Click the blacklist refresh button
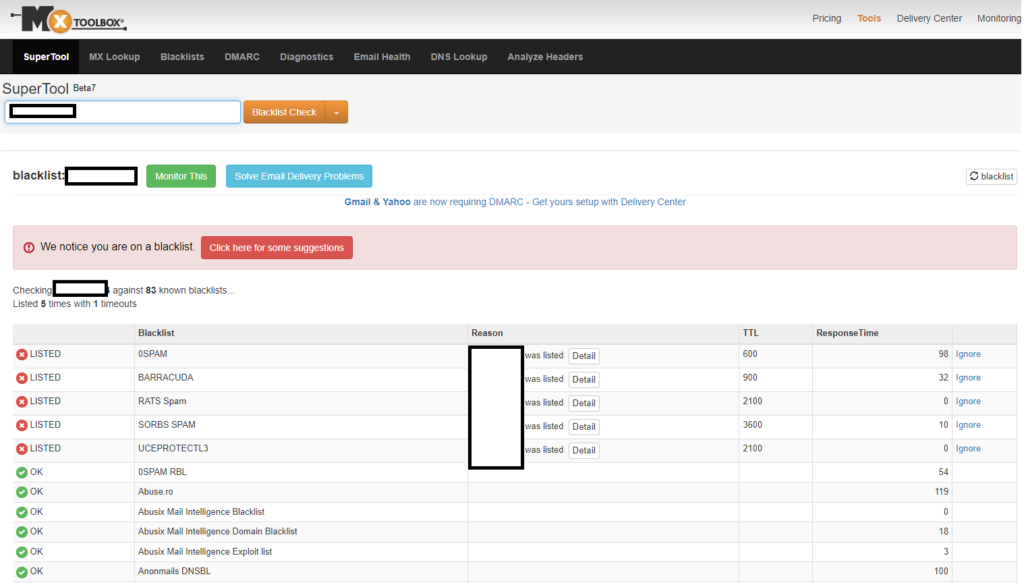1024x585 pixels. click(991, 176)
